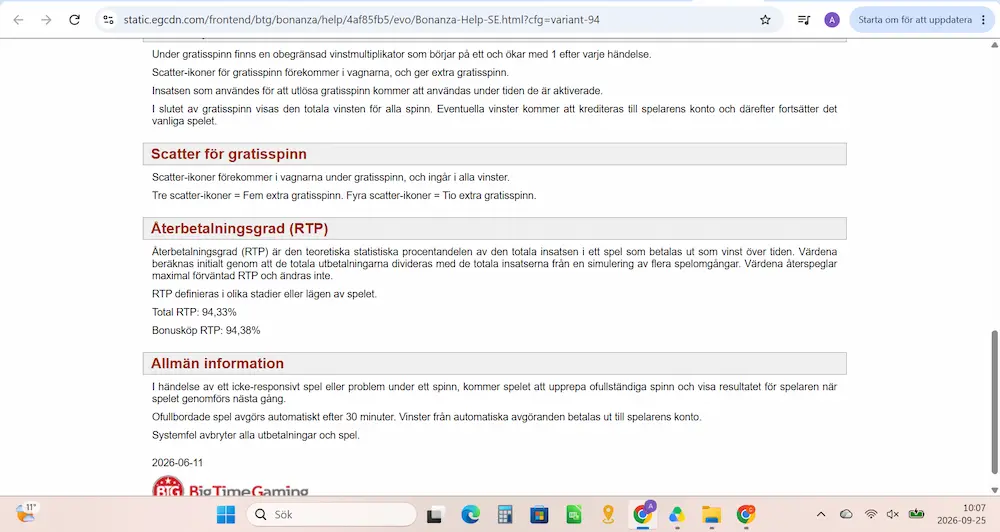The width and height of the screenshot is (1000, 532).
Task: Click line 'Scatter-ikoner förekommer i vagnarna under gratisspinn'
Action: 330,177
